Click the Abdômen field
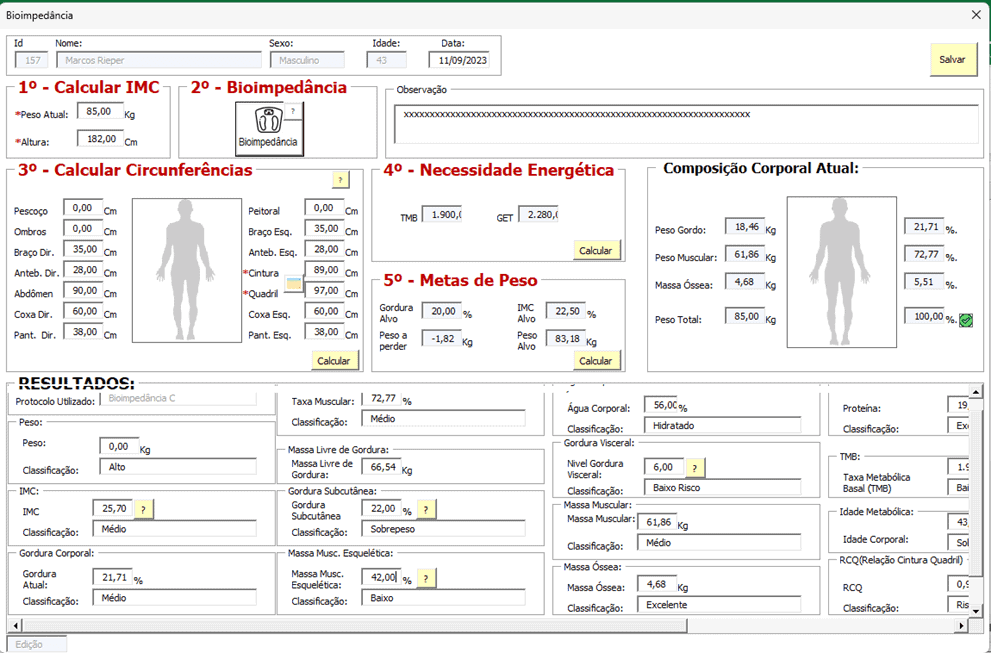 pos(83,290)
